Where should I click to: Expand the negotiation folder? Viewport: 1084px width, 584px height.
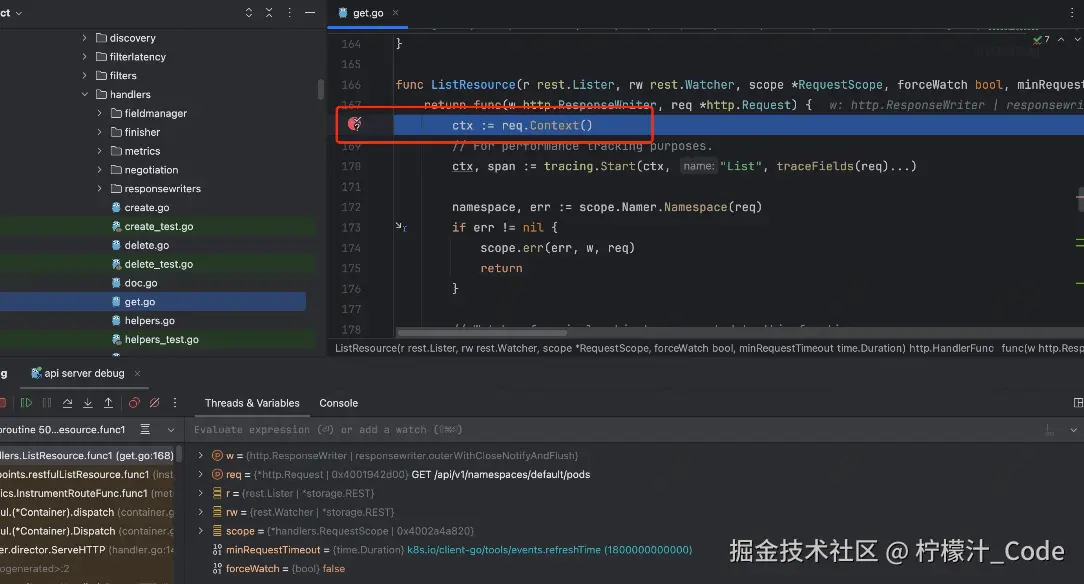coord(100,169)
